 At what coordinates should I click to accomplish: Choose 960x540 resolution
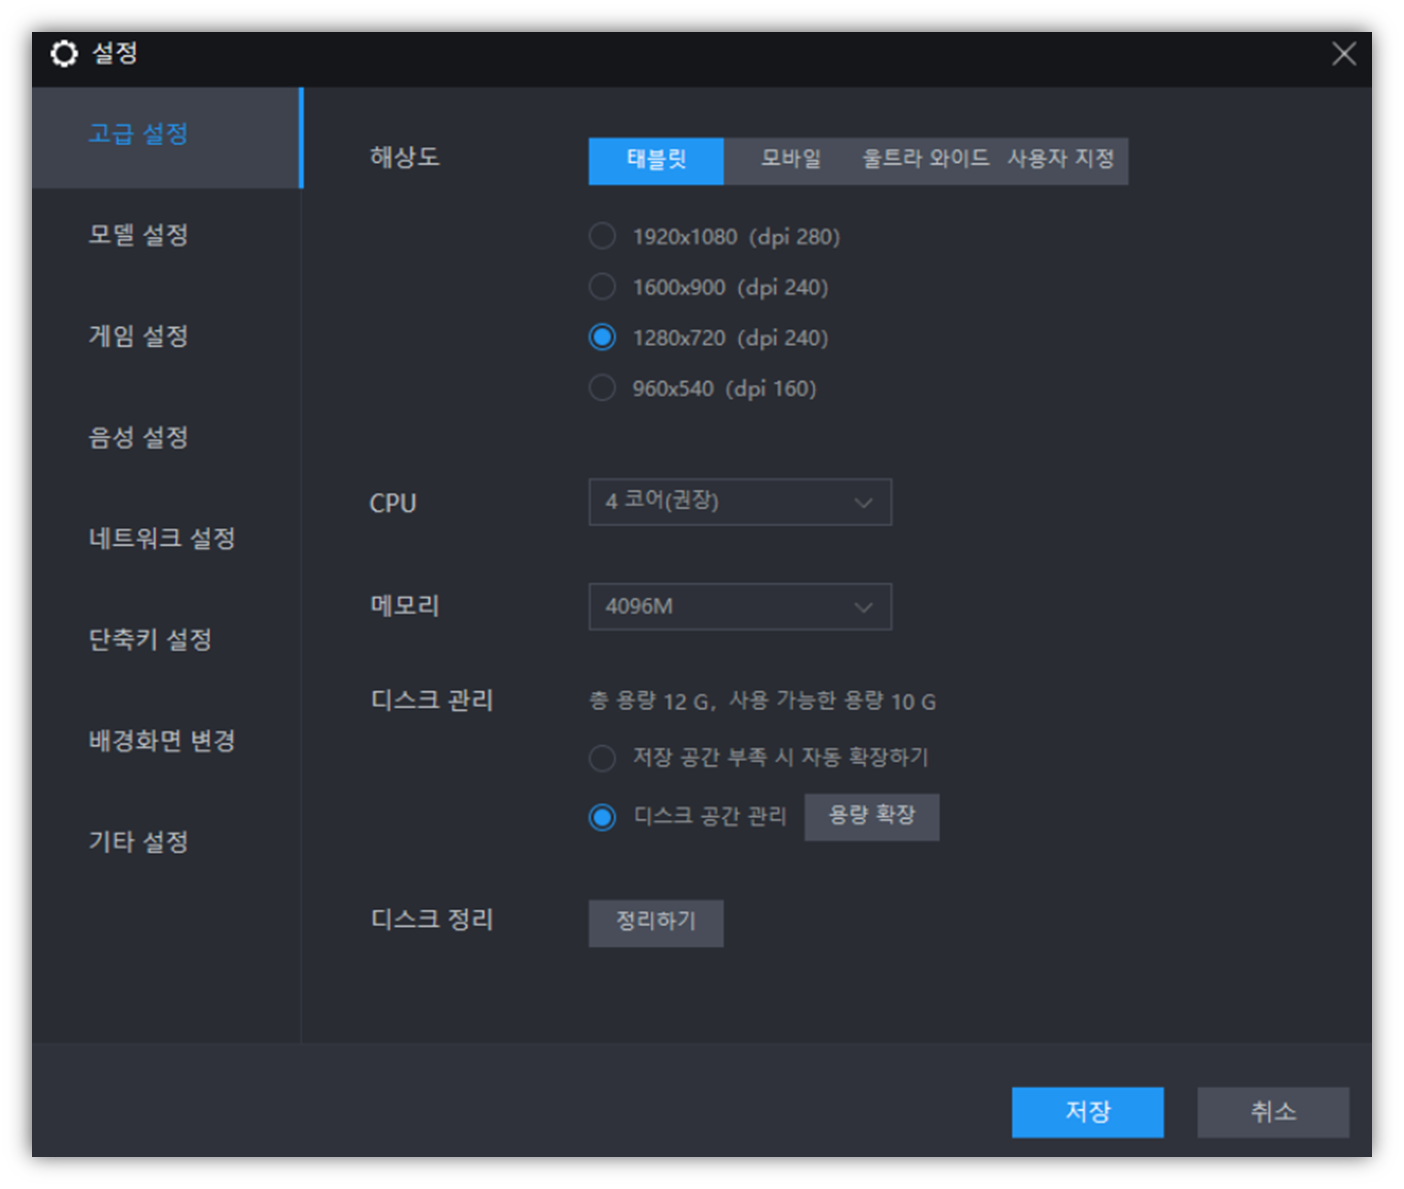pyautogui.click(x=602, y=388)
